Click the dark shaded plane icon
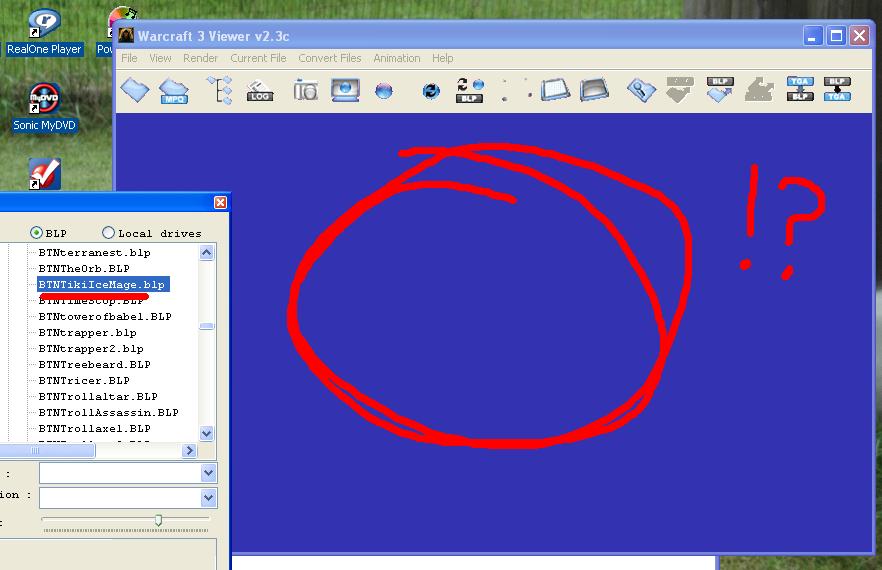 [594, 90]
